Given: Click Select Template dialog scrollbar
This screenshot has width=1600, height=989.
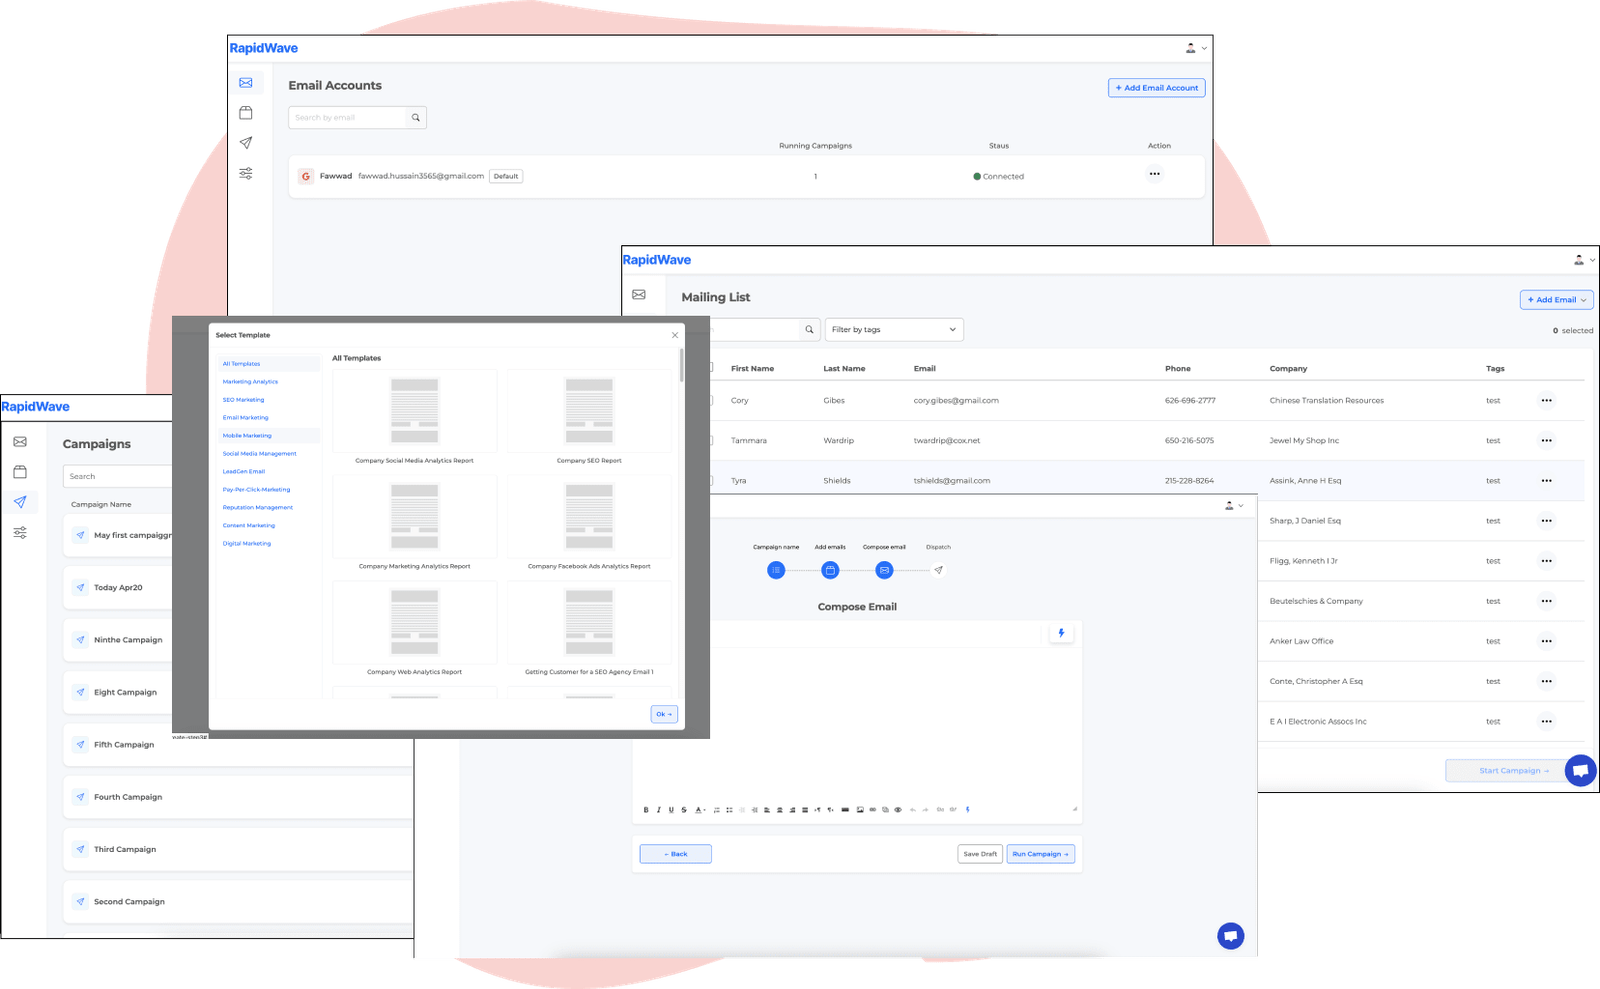Looking at the screenshot, I should click(682, 366).
